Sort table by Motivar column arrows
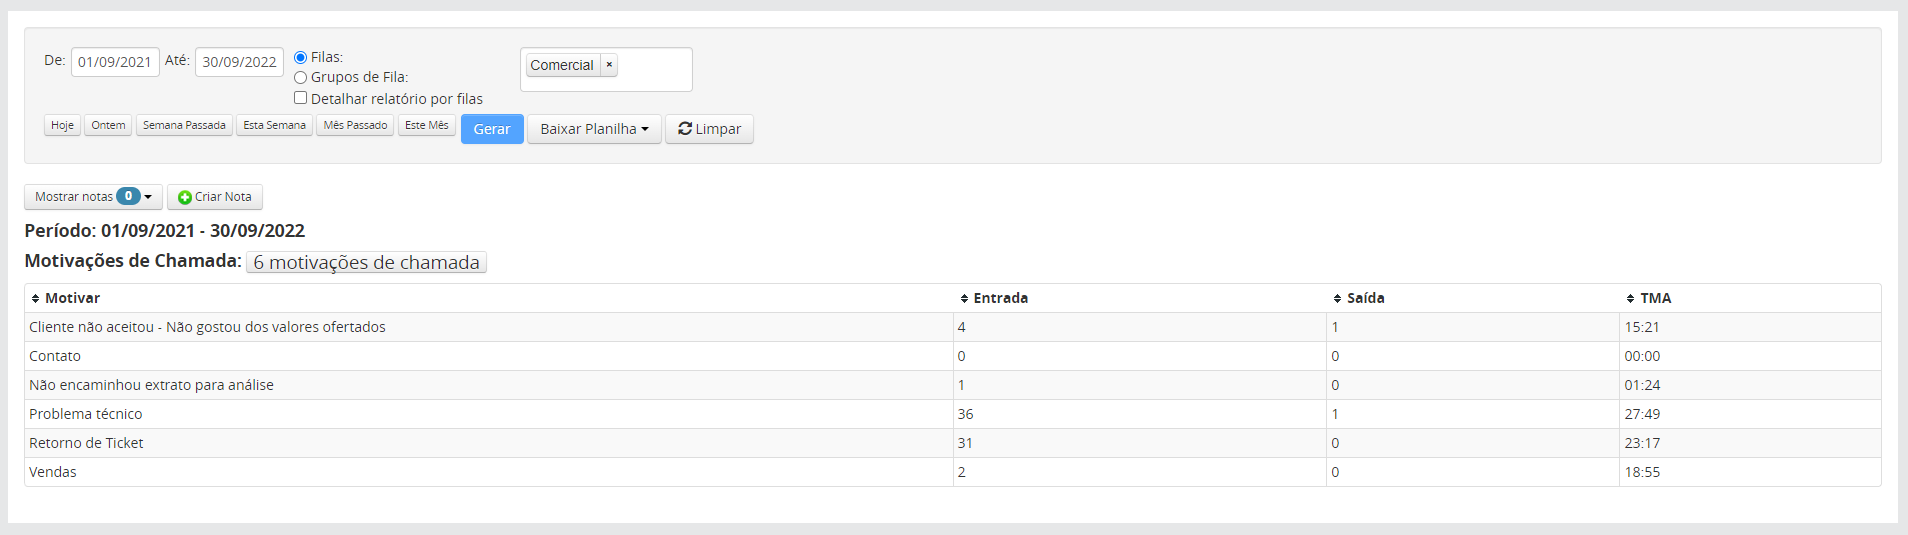This screenshot has height=535, width=1908. 35,299
